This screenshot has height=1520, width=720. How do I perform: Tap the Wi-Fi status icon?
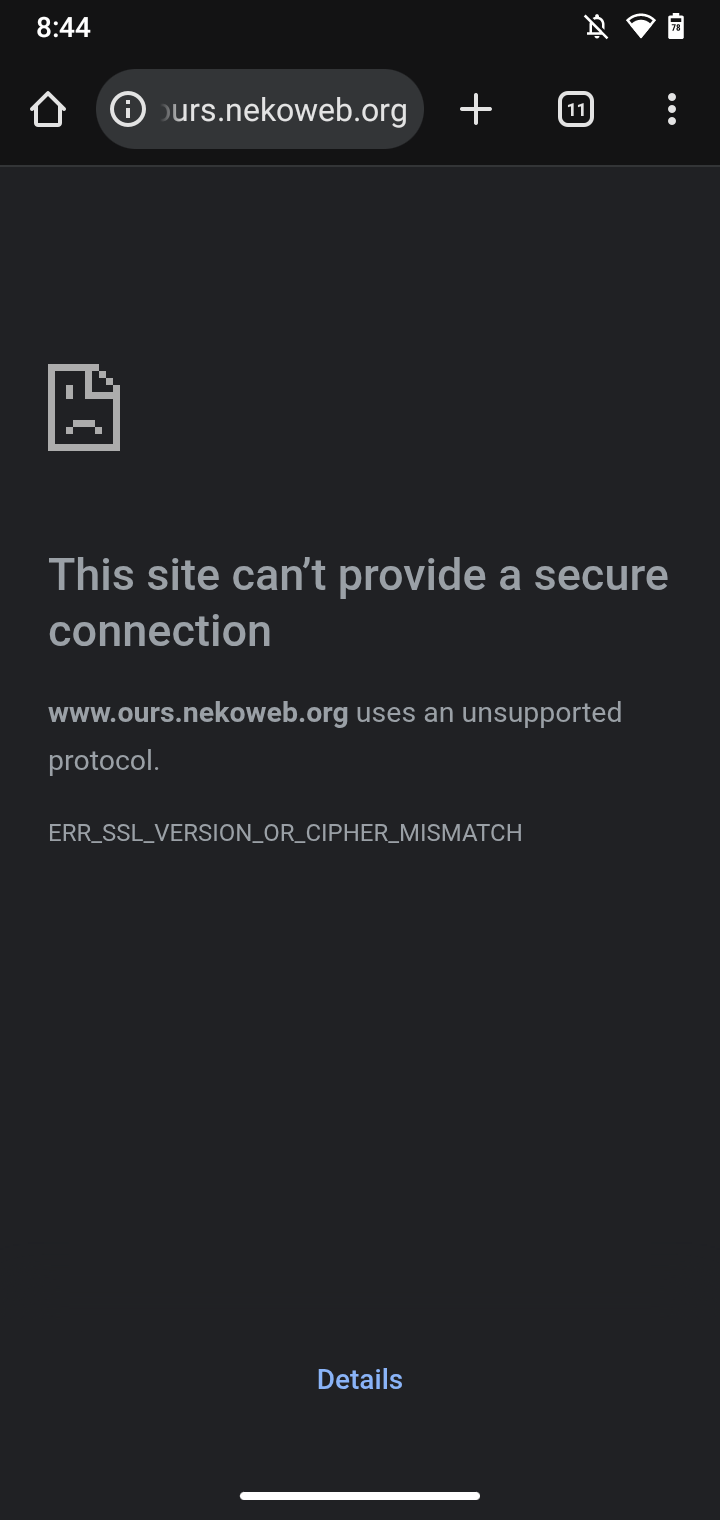(x=640, y=27)
